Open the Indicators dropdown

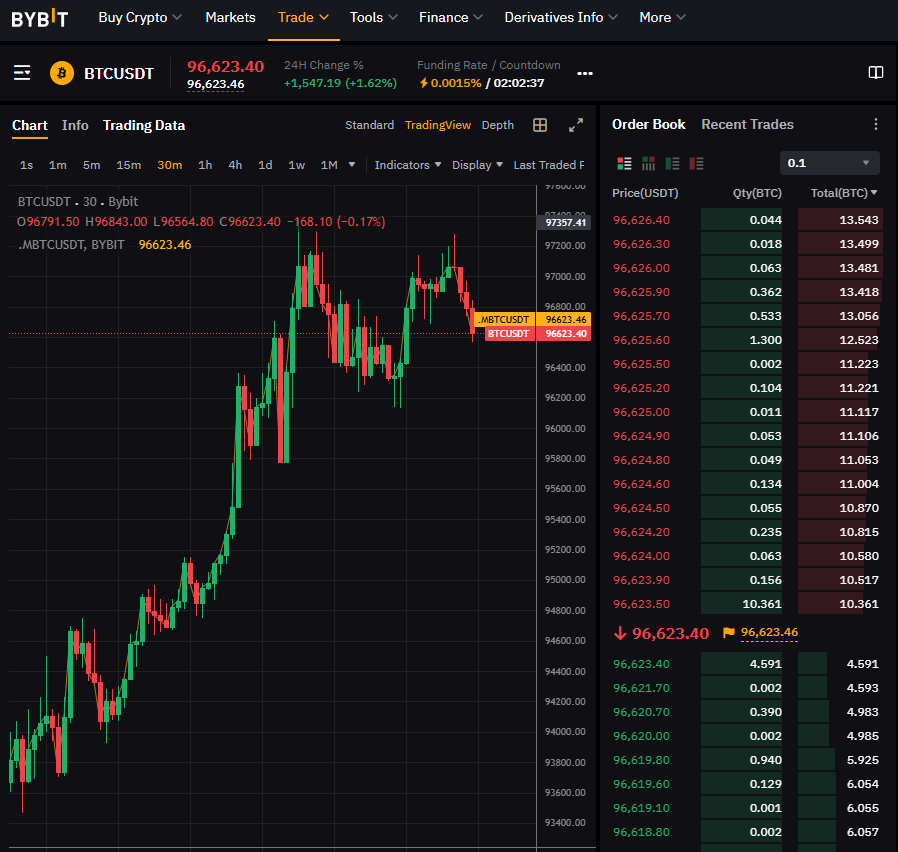coord(408,165)
